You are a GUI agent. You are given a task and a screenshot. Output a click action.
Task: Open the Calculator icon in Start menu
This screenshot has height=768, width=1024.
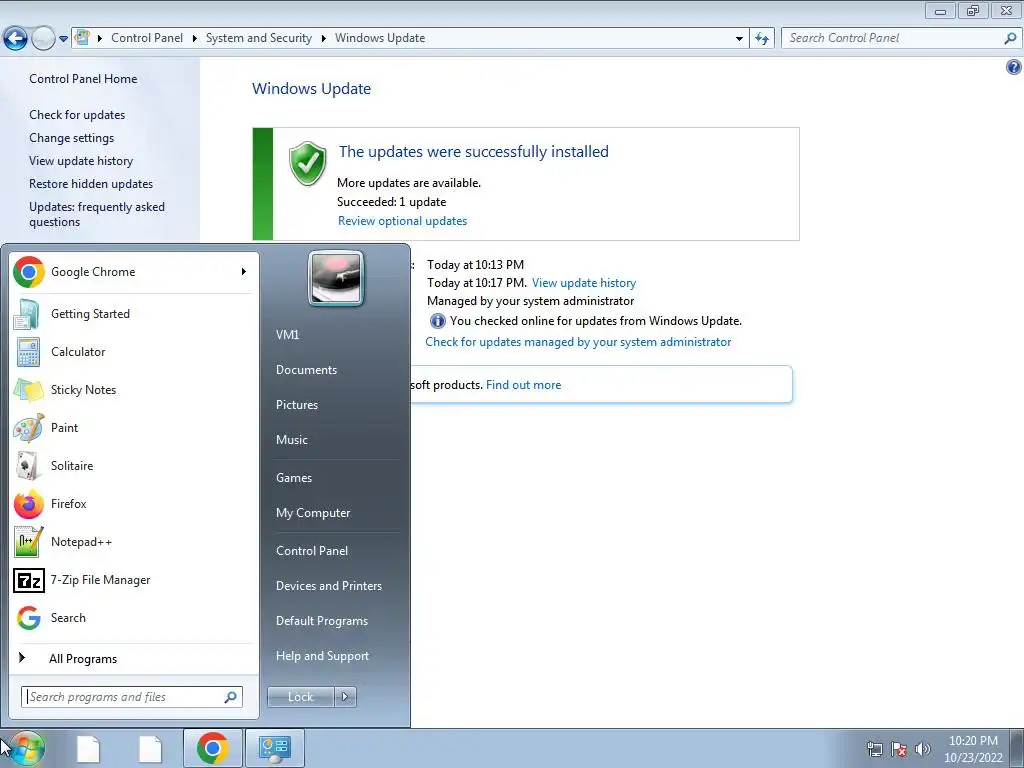(x=28, y=352)
